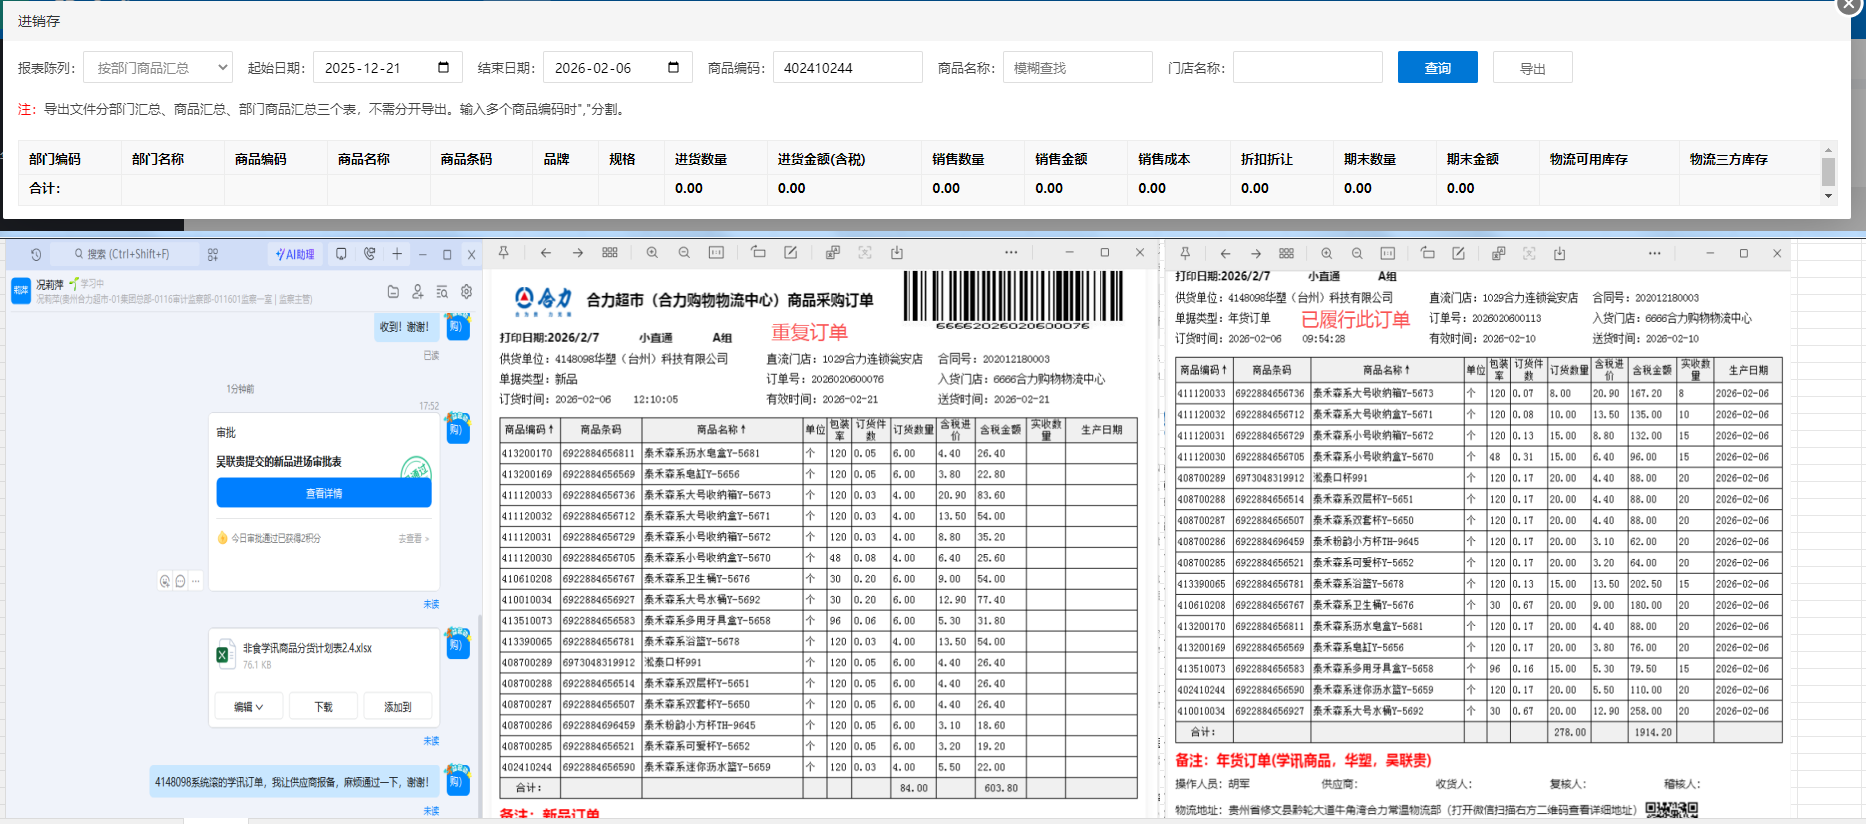The image size is (1866, 824).
Task: Zoom in on left order image viewer
Action: point(652,253)
